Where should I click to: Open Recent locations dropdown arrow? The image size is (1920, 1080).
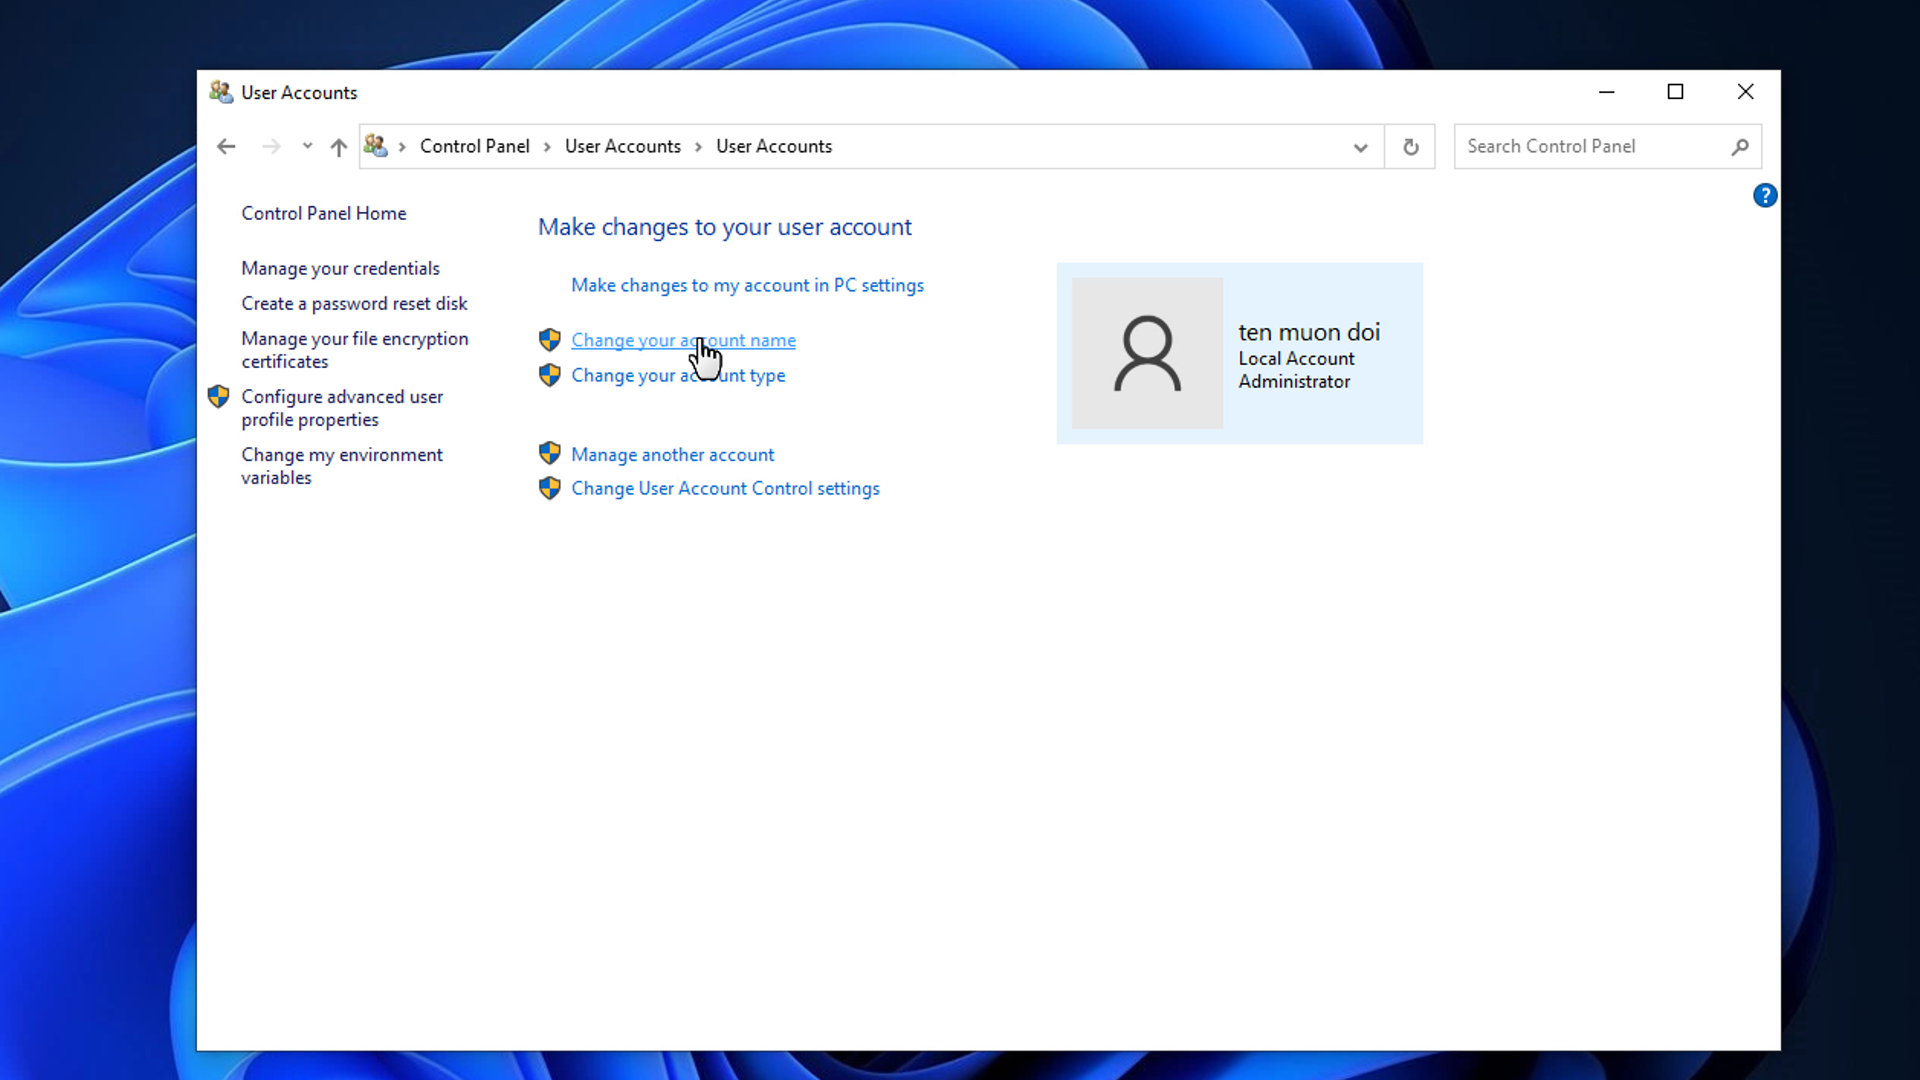pyautogui.click(x=307, y=146)
